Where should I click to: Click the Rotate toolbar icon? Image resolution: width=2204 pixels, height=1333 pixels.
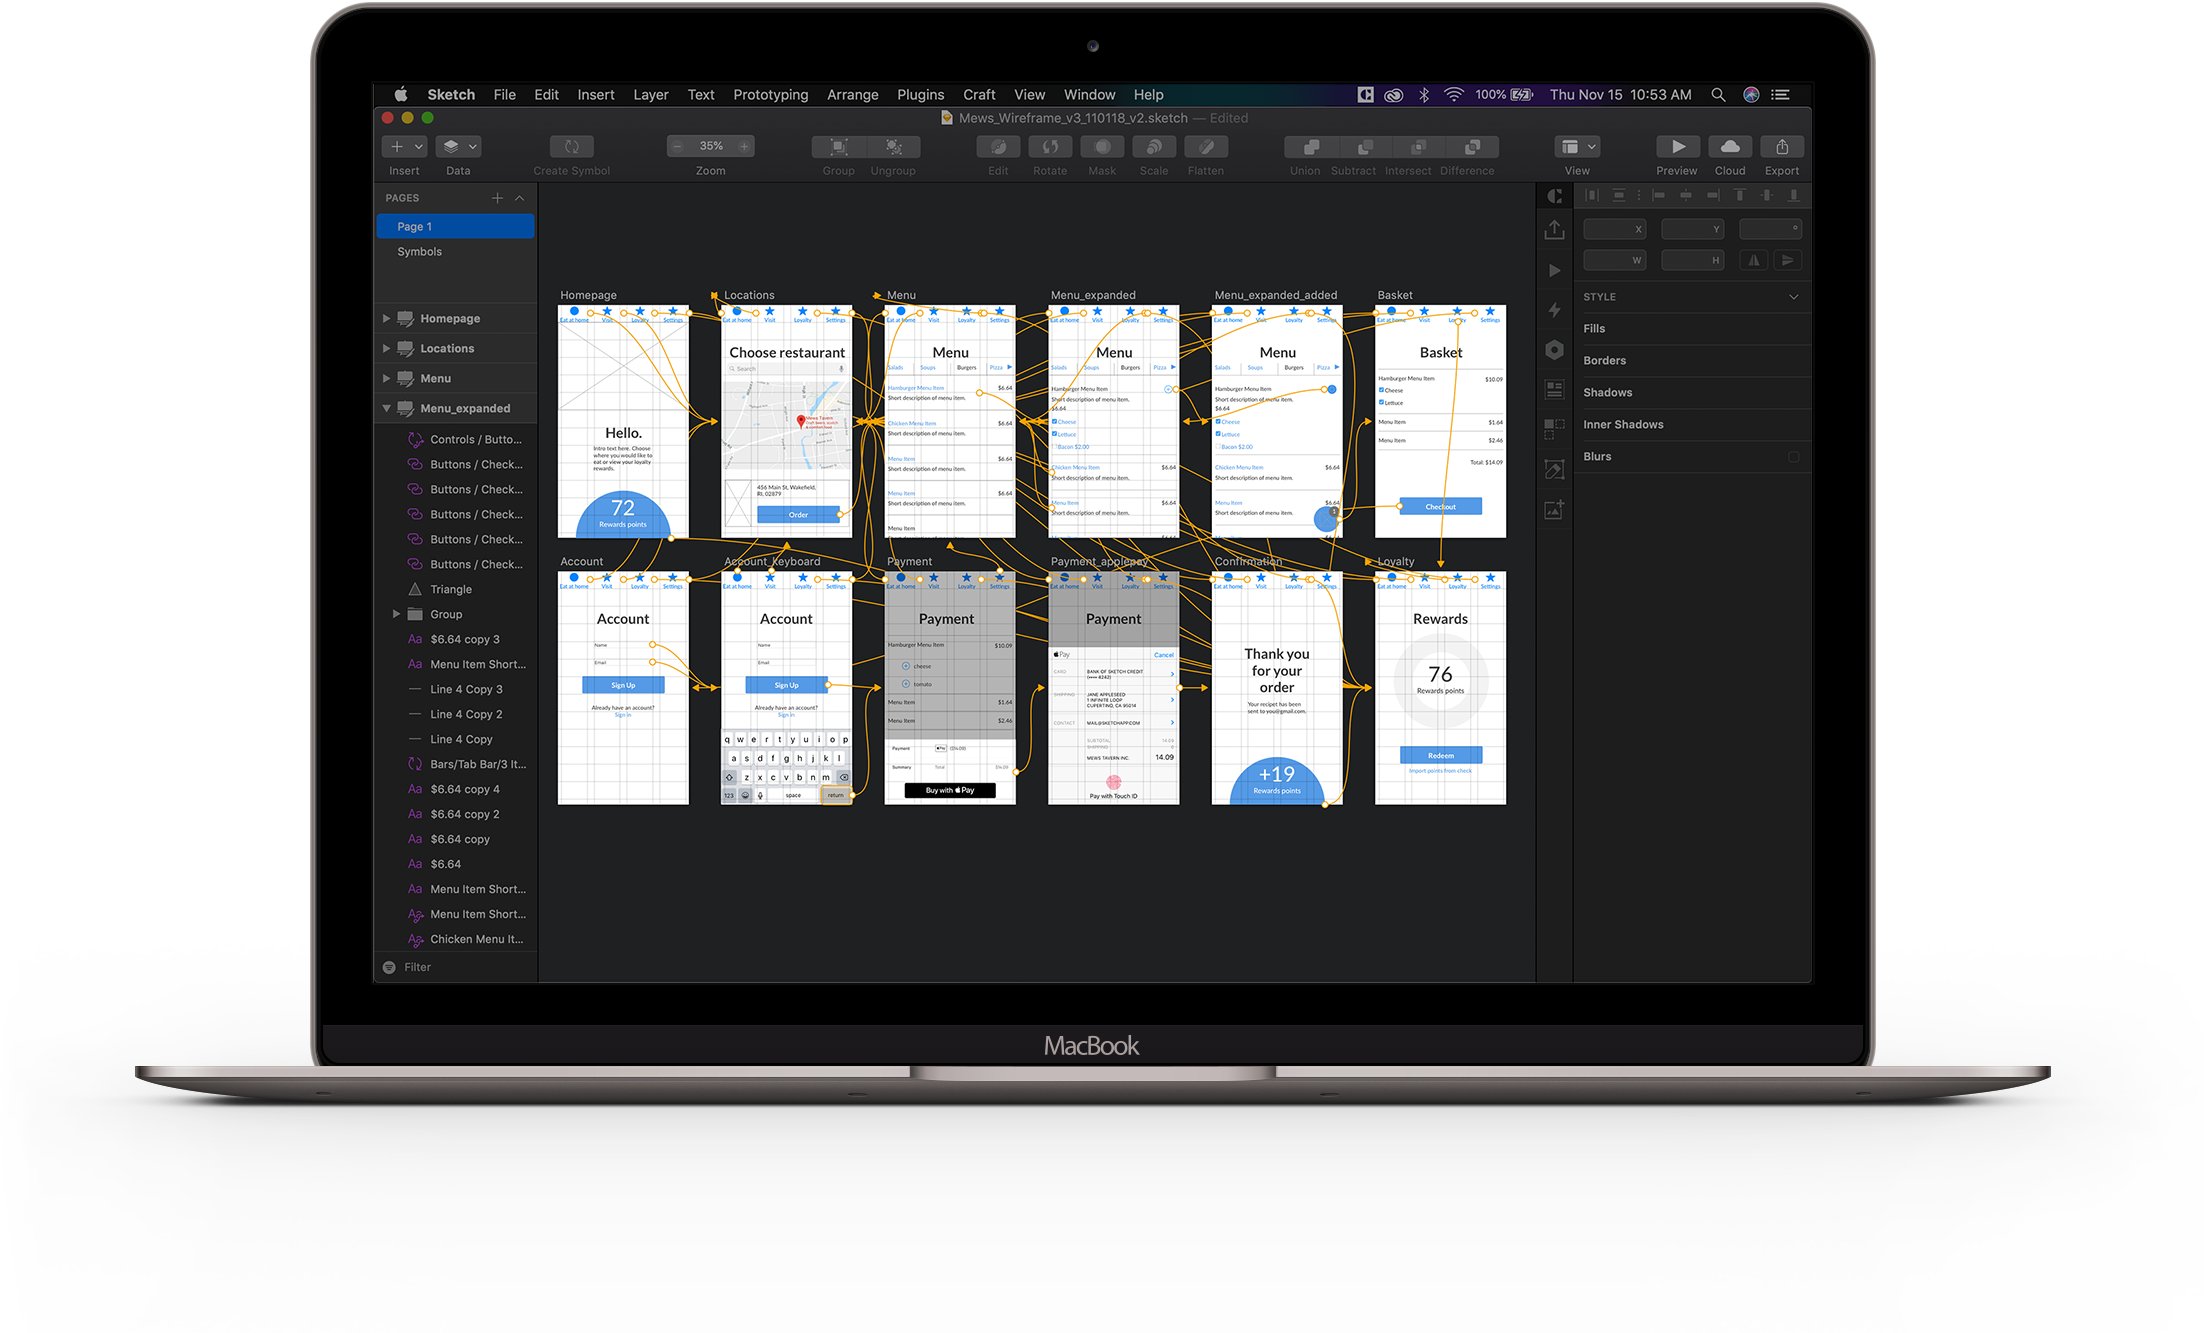pyautogui.click(x=1050, y=147)
